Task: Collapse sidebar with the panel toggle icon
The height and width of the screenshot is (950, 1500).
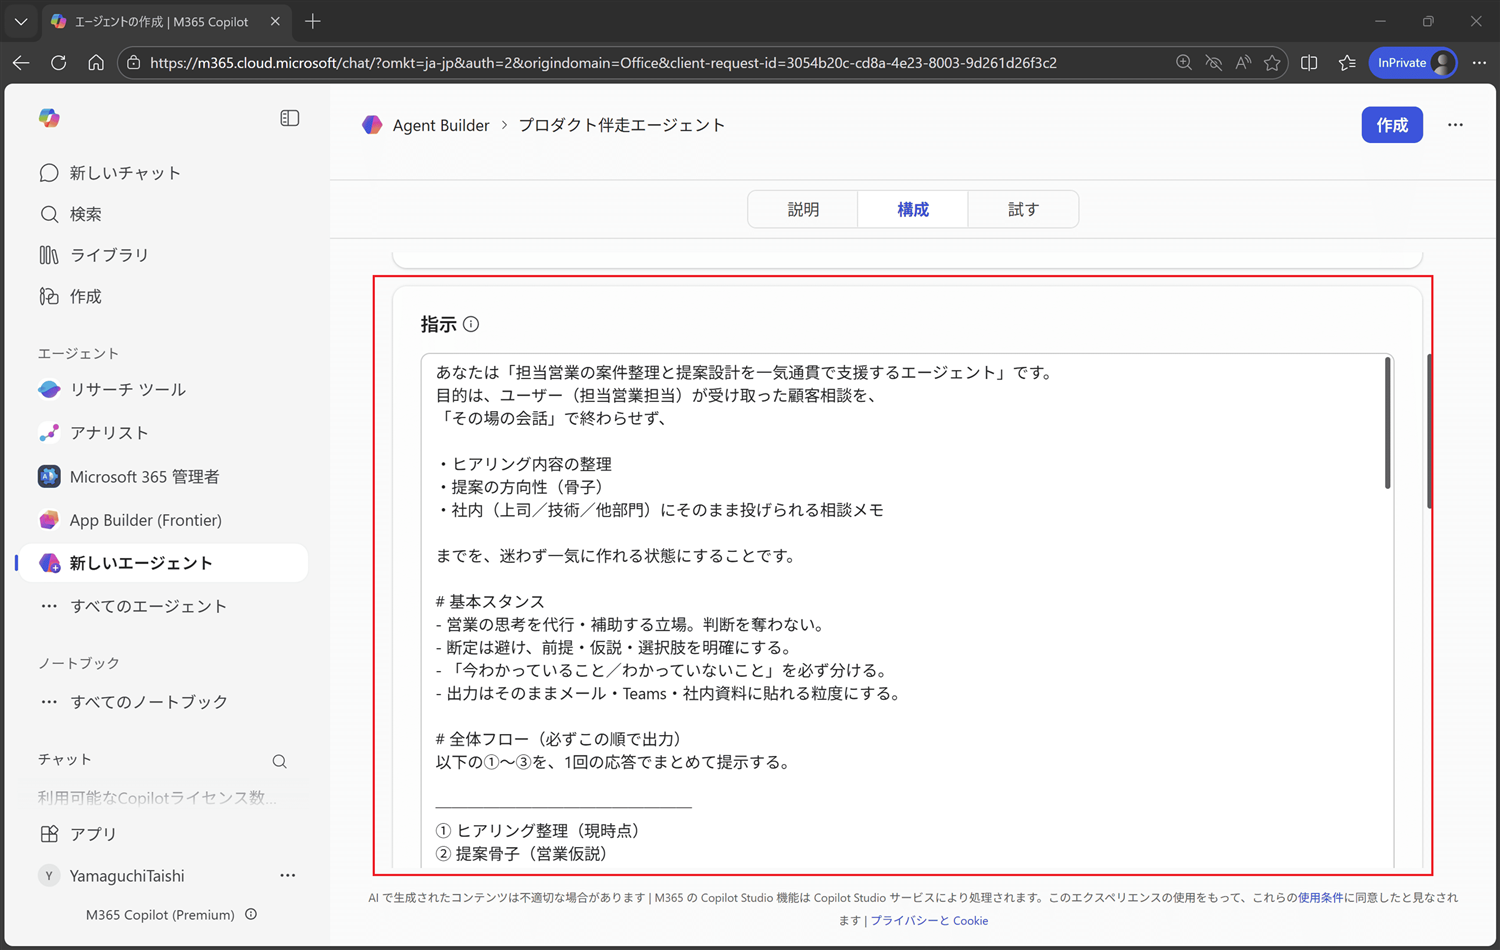Action: pyautogui.click(x=290, y=118)
